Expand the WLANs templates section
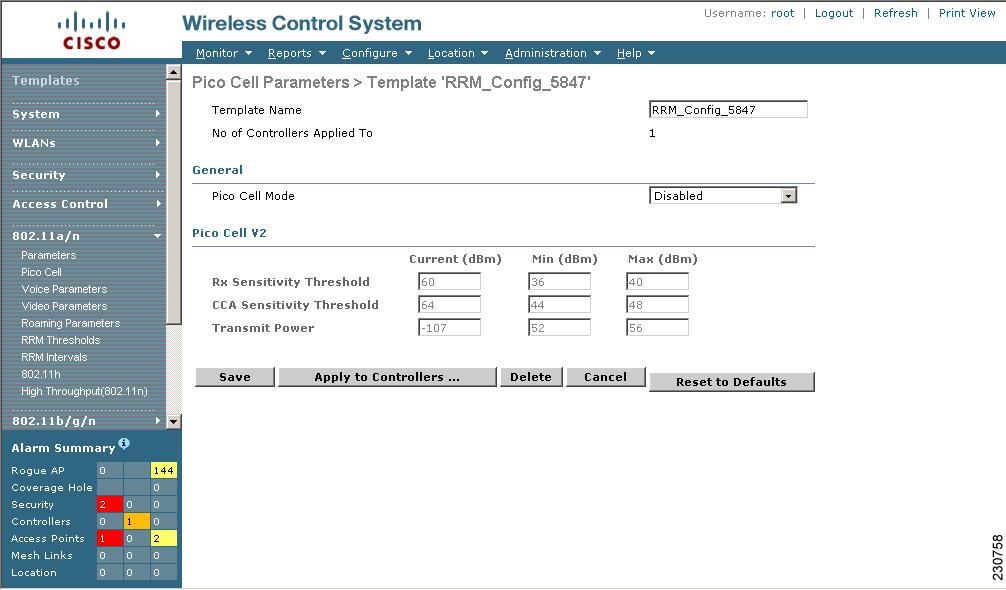This screenshot has height=590, width=1006. (86, 142)
